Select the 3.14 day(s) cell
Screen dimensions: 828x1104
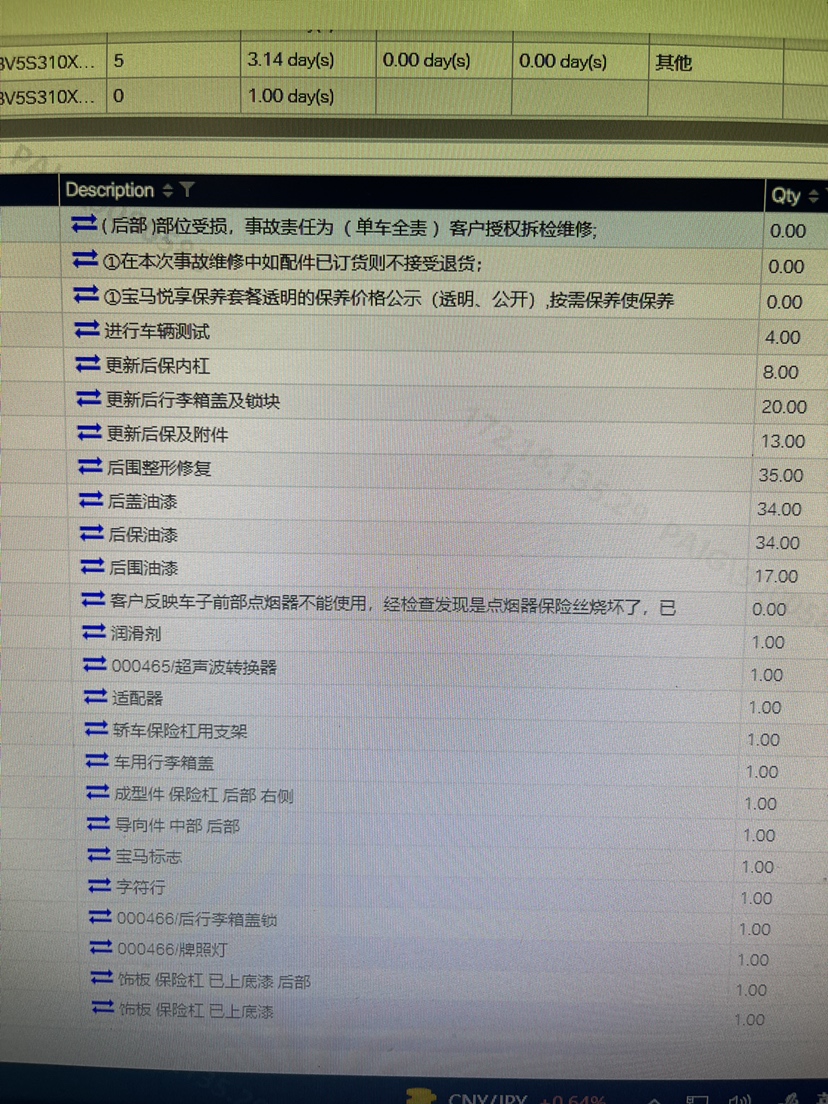point(308,60)
